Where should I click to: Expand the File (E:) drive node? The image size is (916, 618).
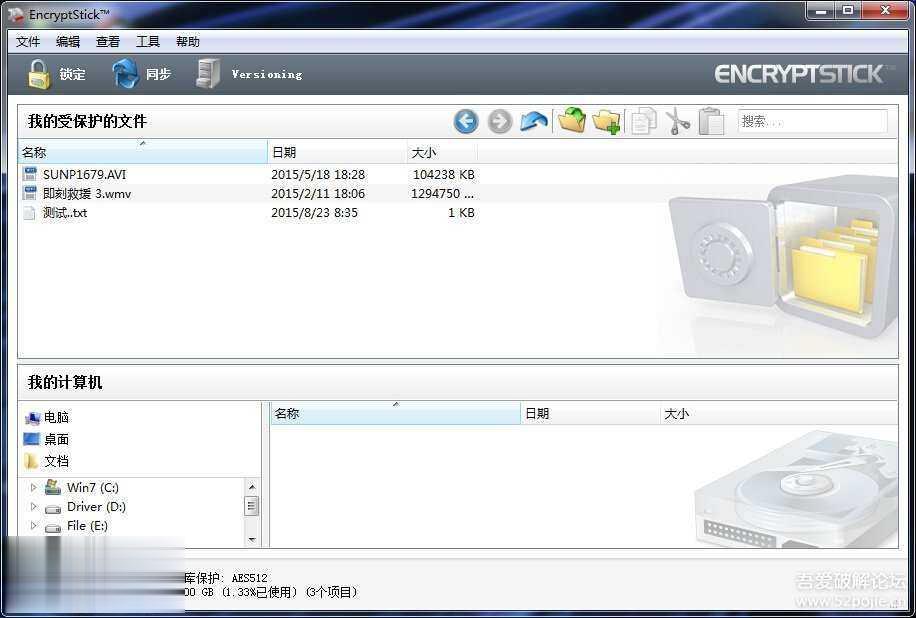click(33, 526)
